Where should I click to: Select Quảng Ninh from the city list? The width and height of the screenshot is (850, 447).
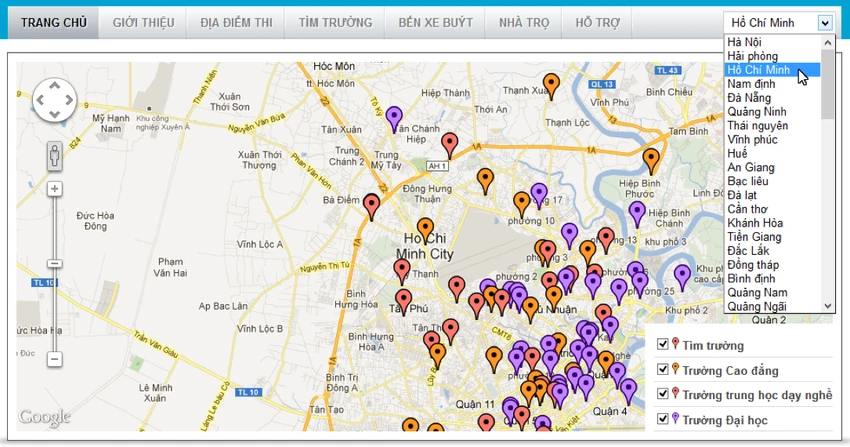[773, 112]
